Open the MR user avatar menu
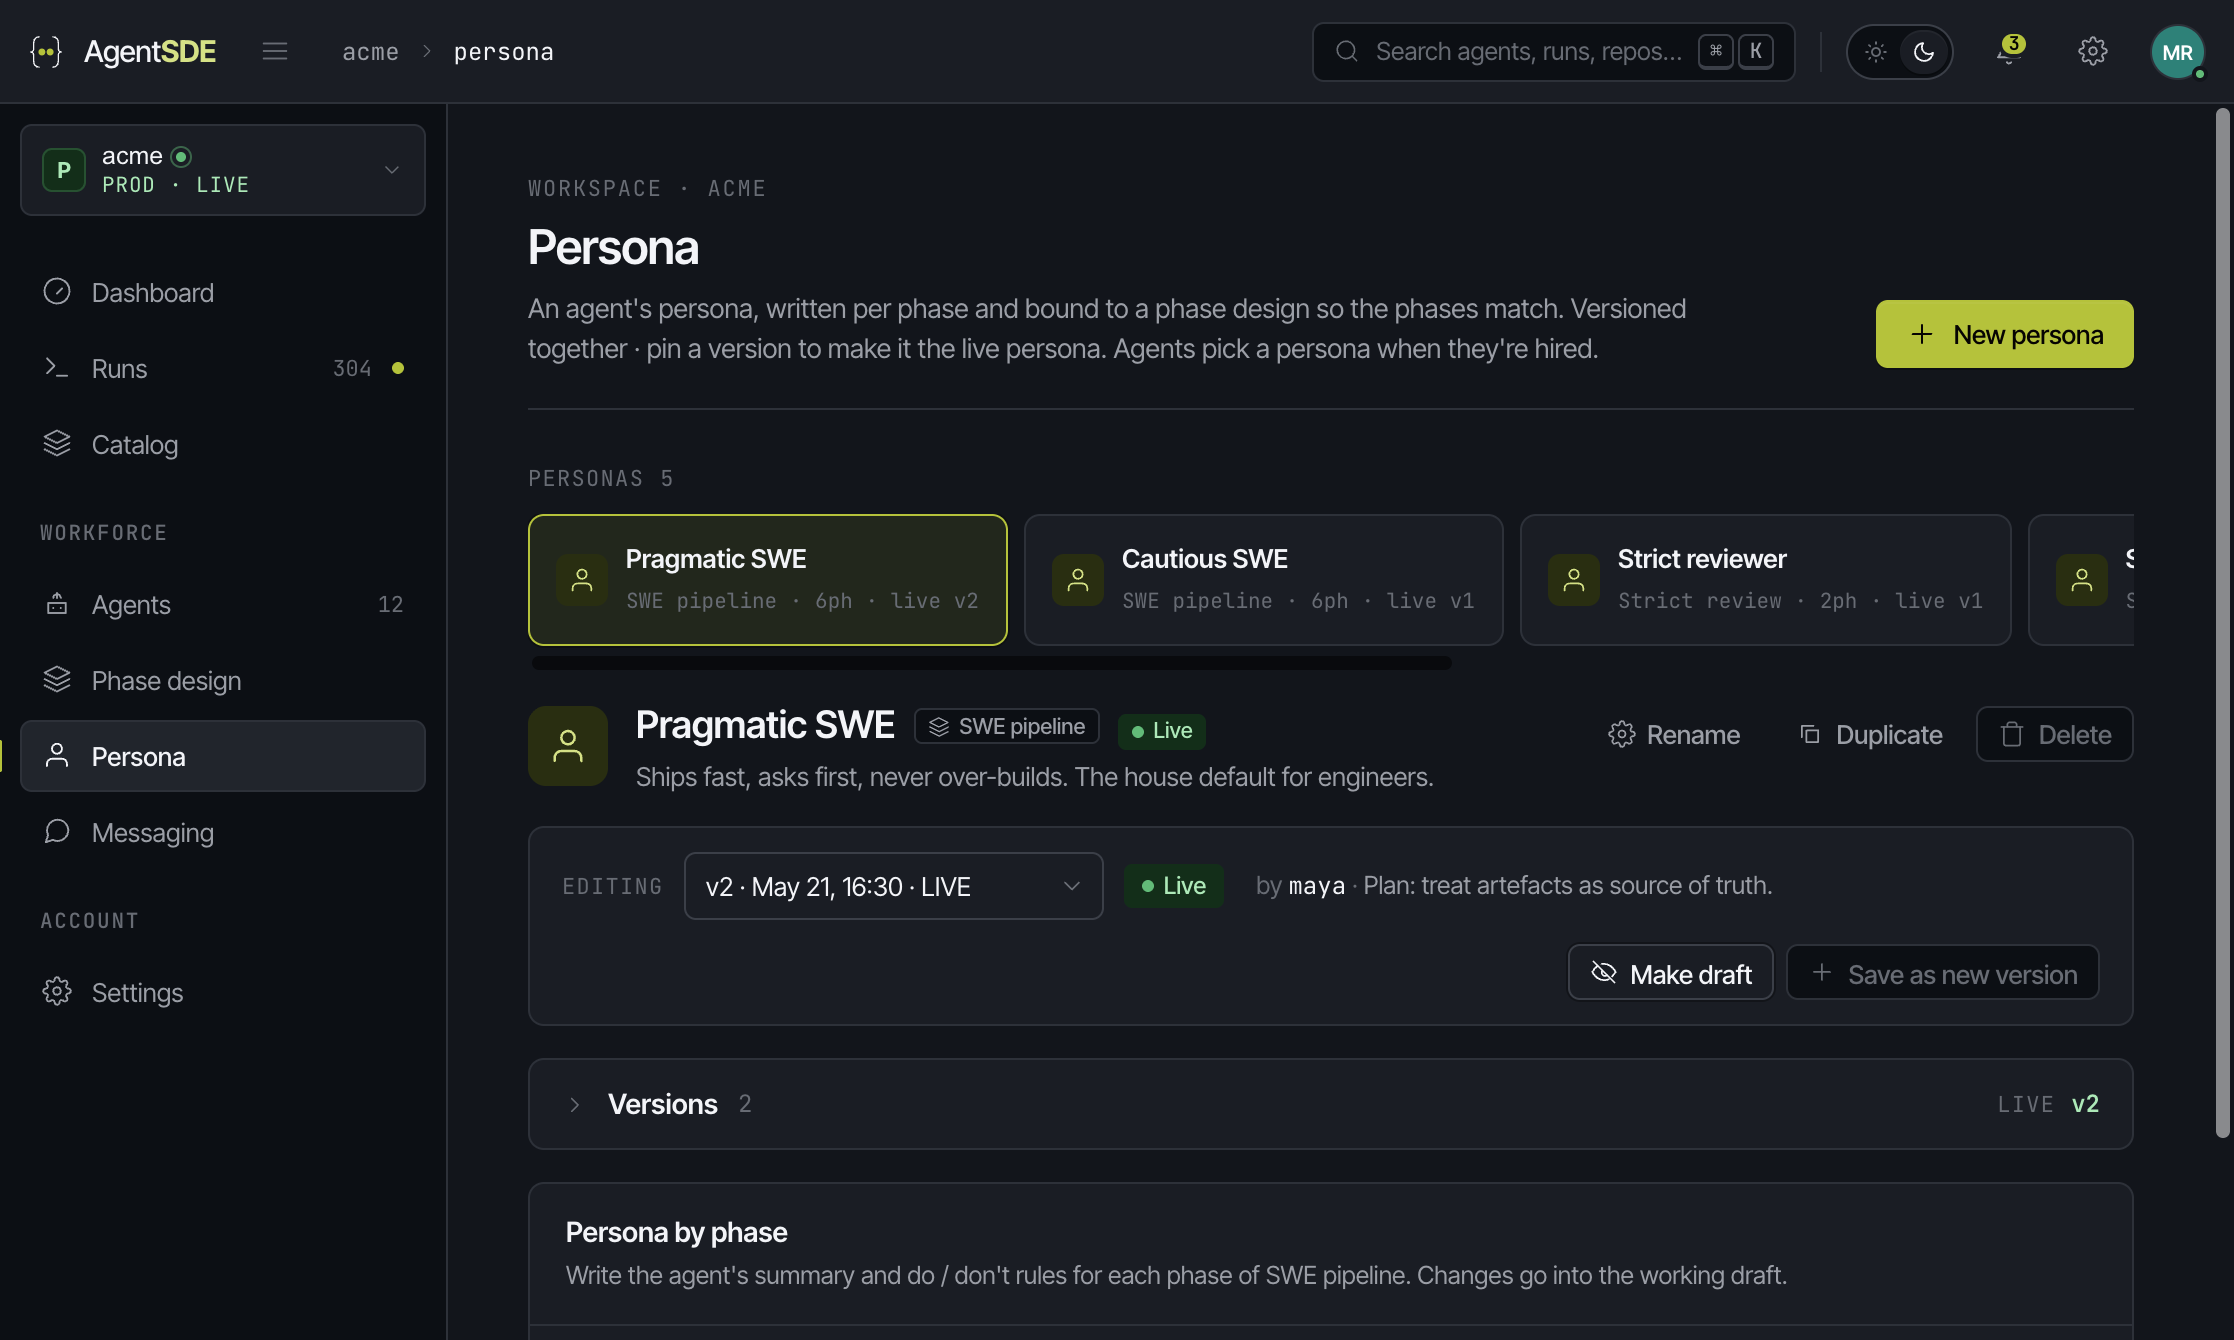Screen dimensions: 2234x1340 coord(2177,52)
